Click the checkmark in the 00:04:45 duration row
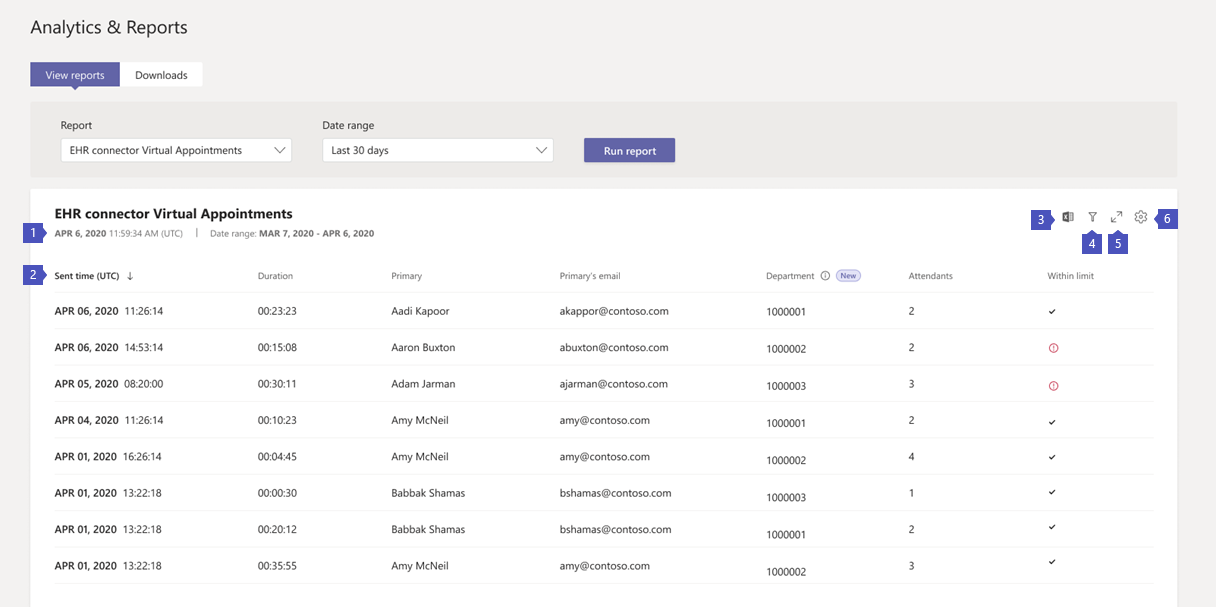Screen dimensions: 1216x607 pos(1052,457)
